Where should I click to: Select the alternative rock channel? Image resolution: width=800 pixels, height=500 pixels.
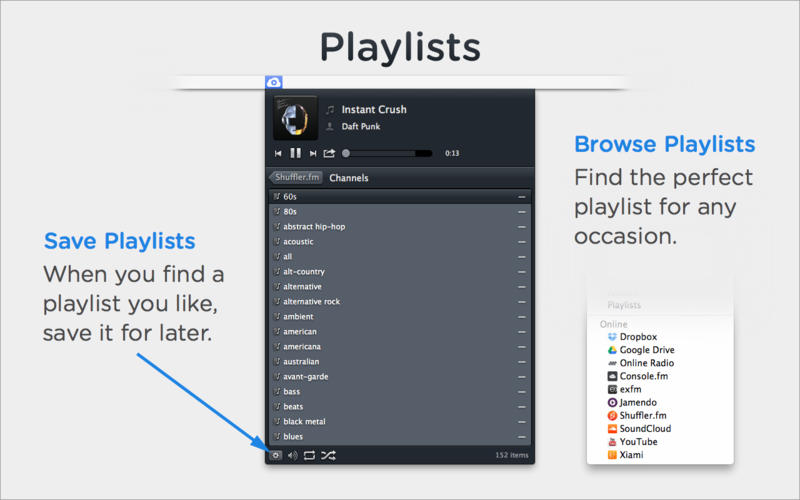tap(400, 302)
